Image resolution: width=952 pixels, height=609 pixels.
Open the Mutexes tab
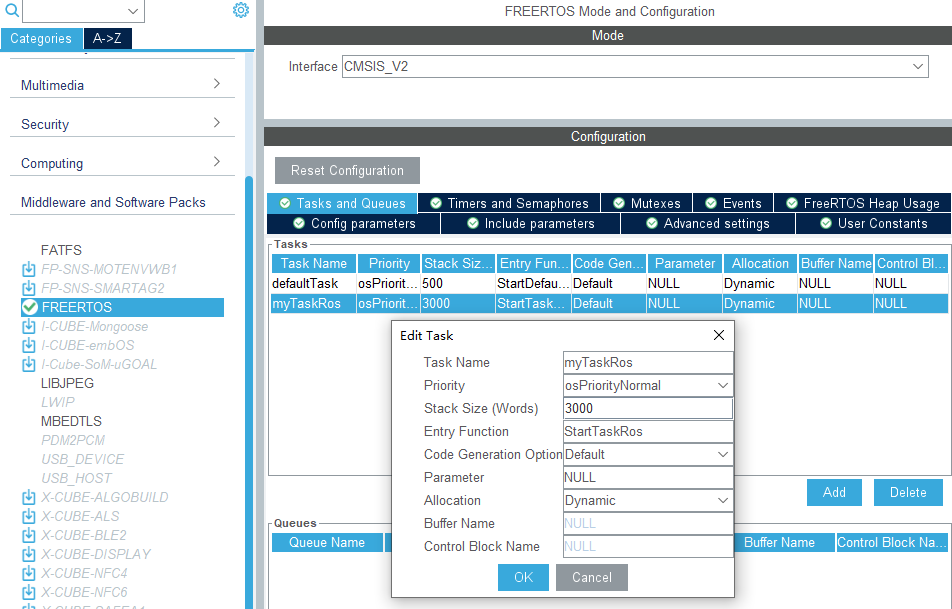647,203
